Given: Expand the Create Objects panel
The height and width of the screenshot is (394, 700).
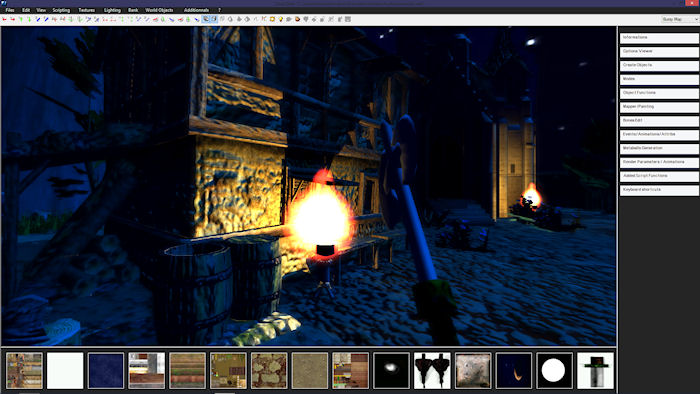Looking at the screenshot, I should coord(659,65).
